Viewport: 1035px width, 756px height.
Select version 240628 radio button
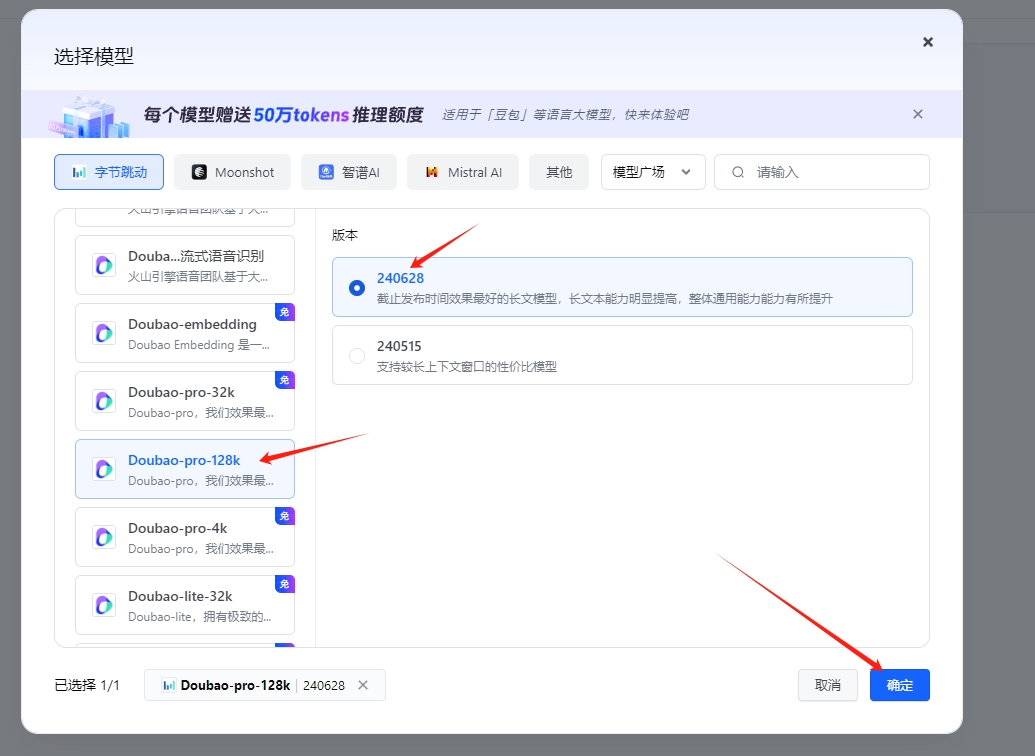(356, 288)
